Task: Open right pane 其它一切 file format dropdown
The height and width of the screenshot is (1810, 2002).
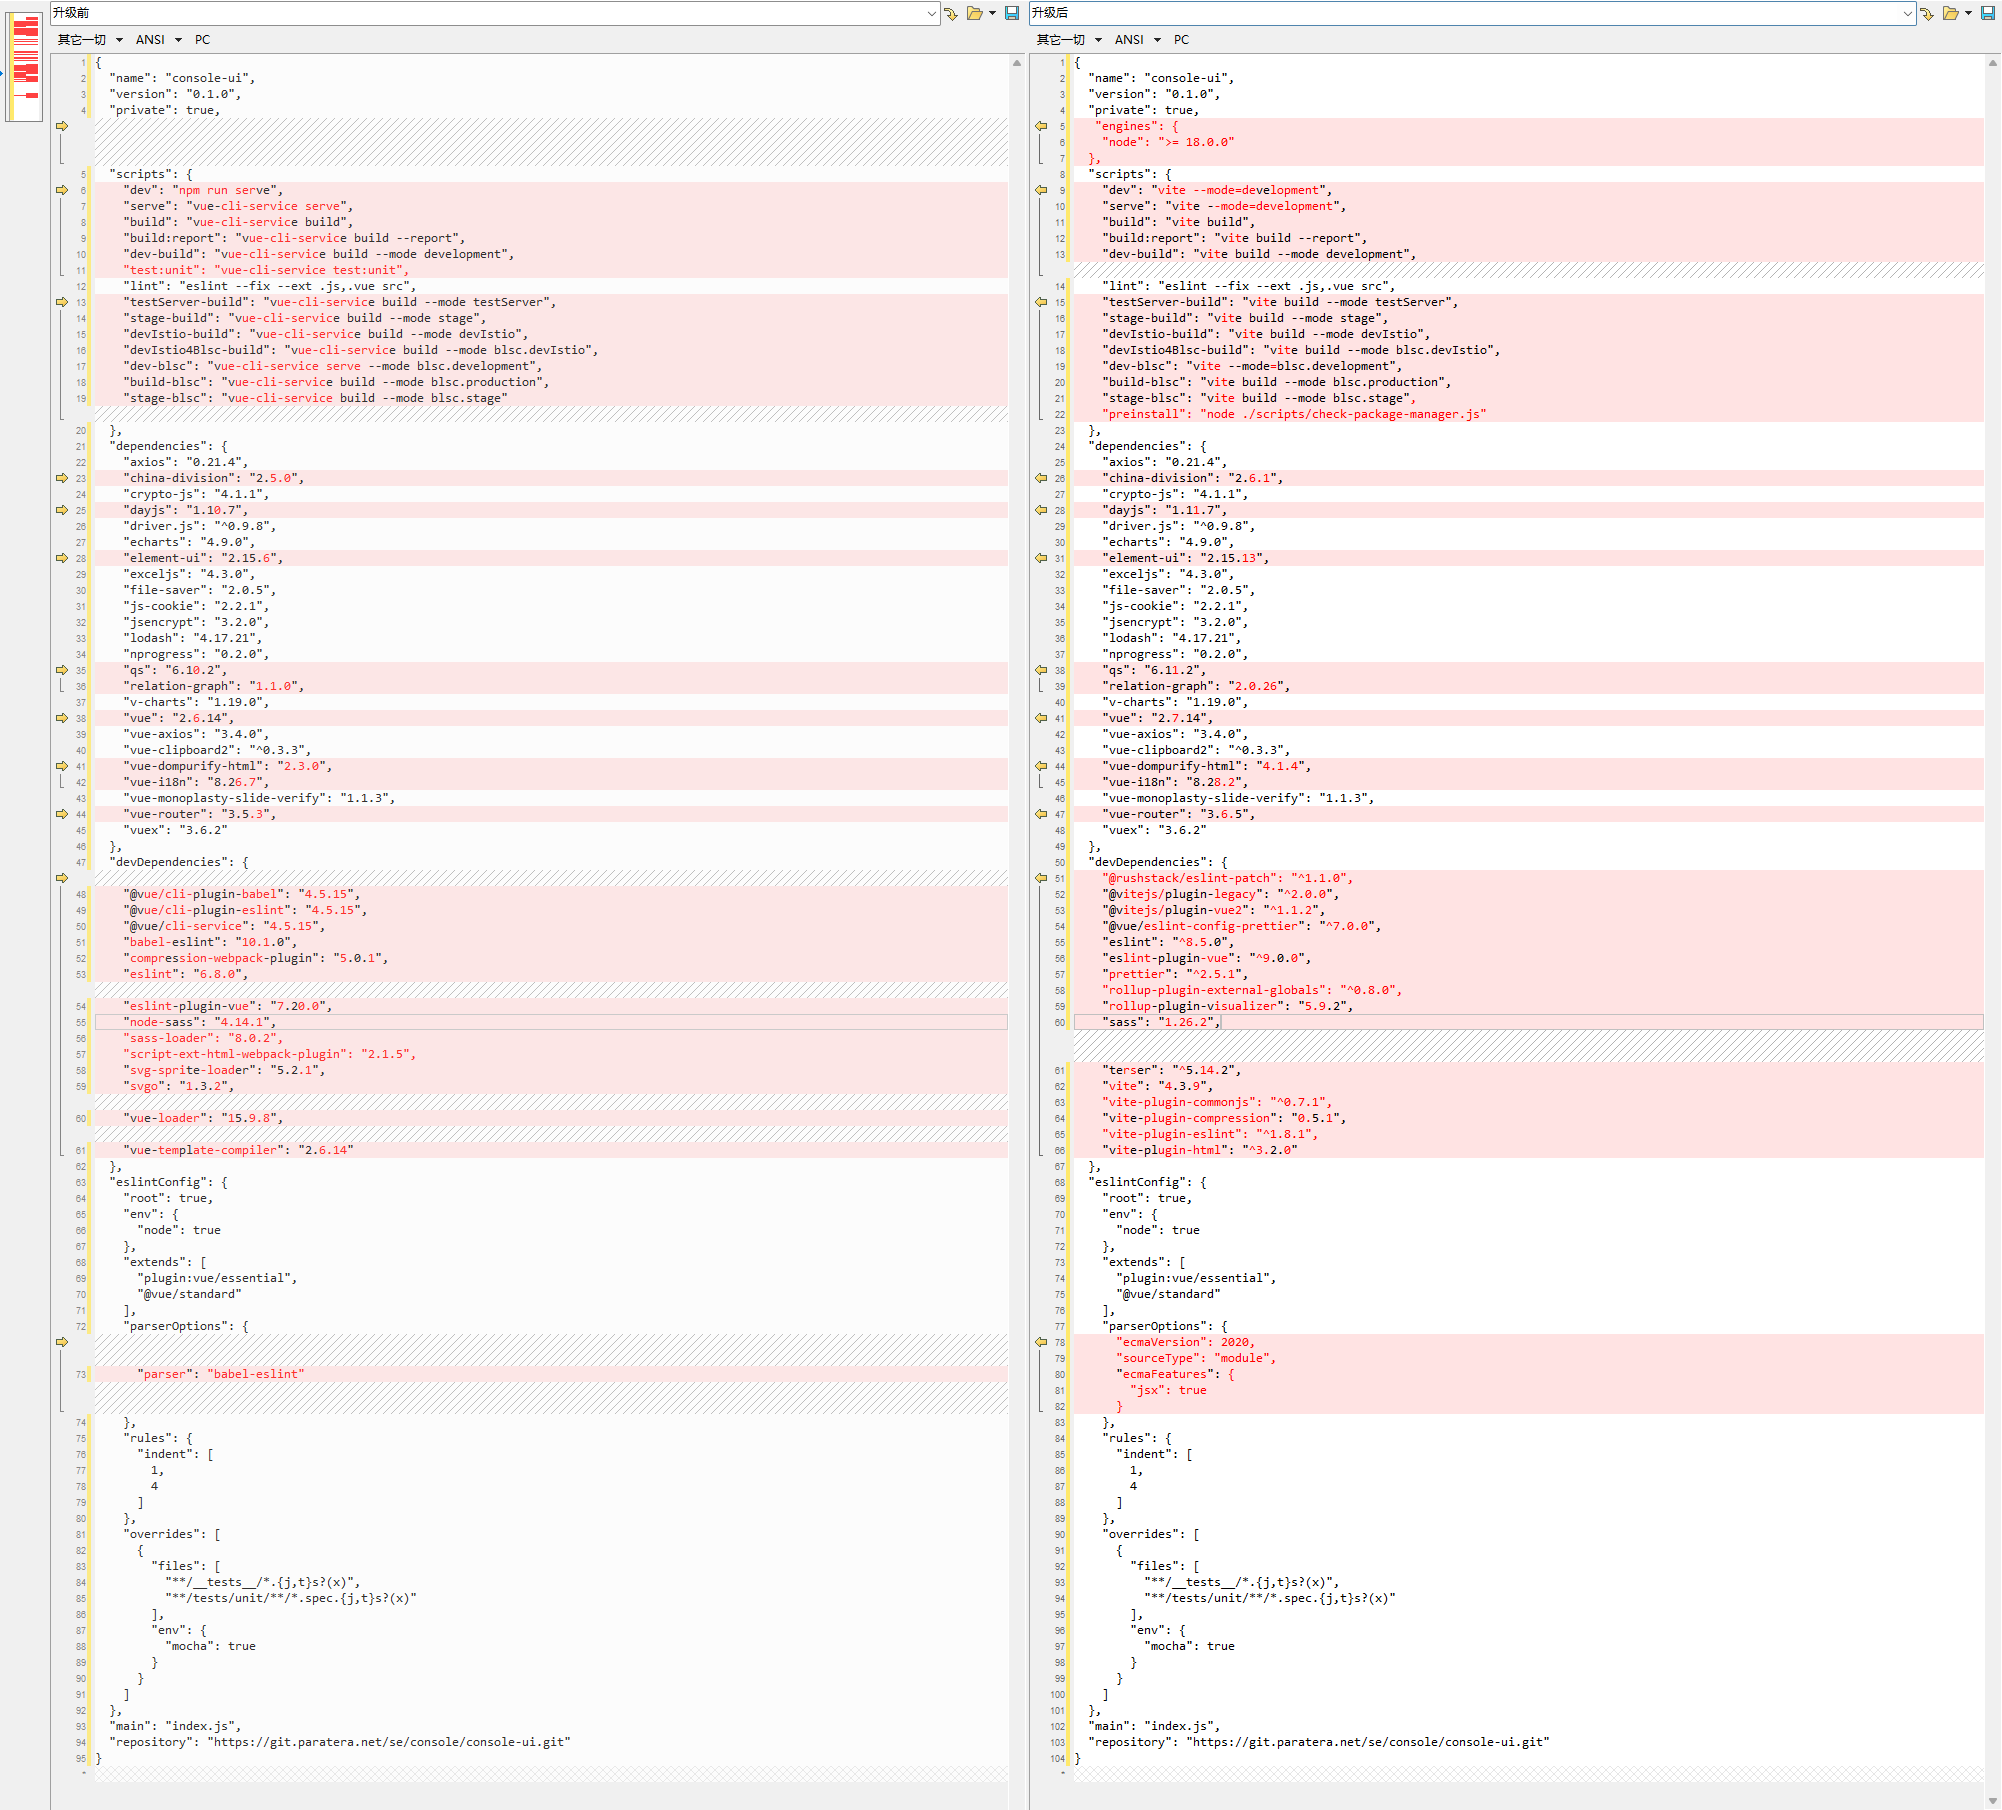Action: point(1069,40)
